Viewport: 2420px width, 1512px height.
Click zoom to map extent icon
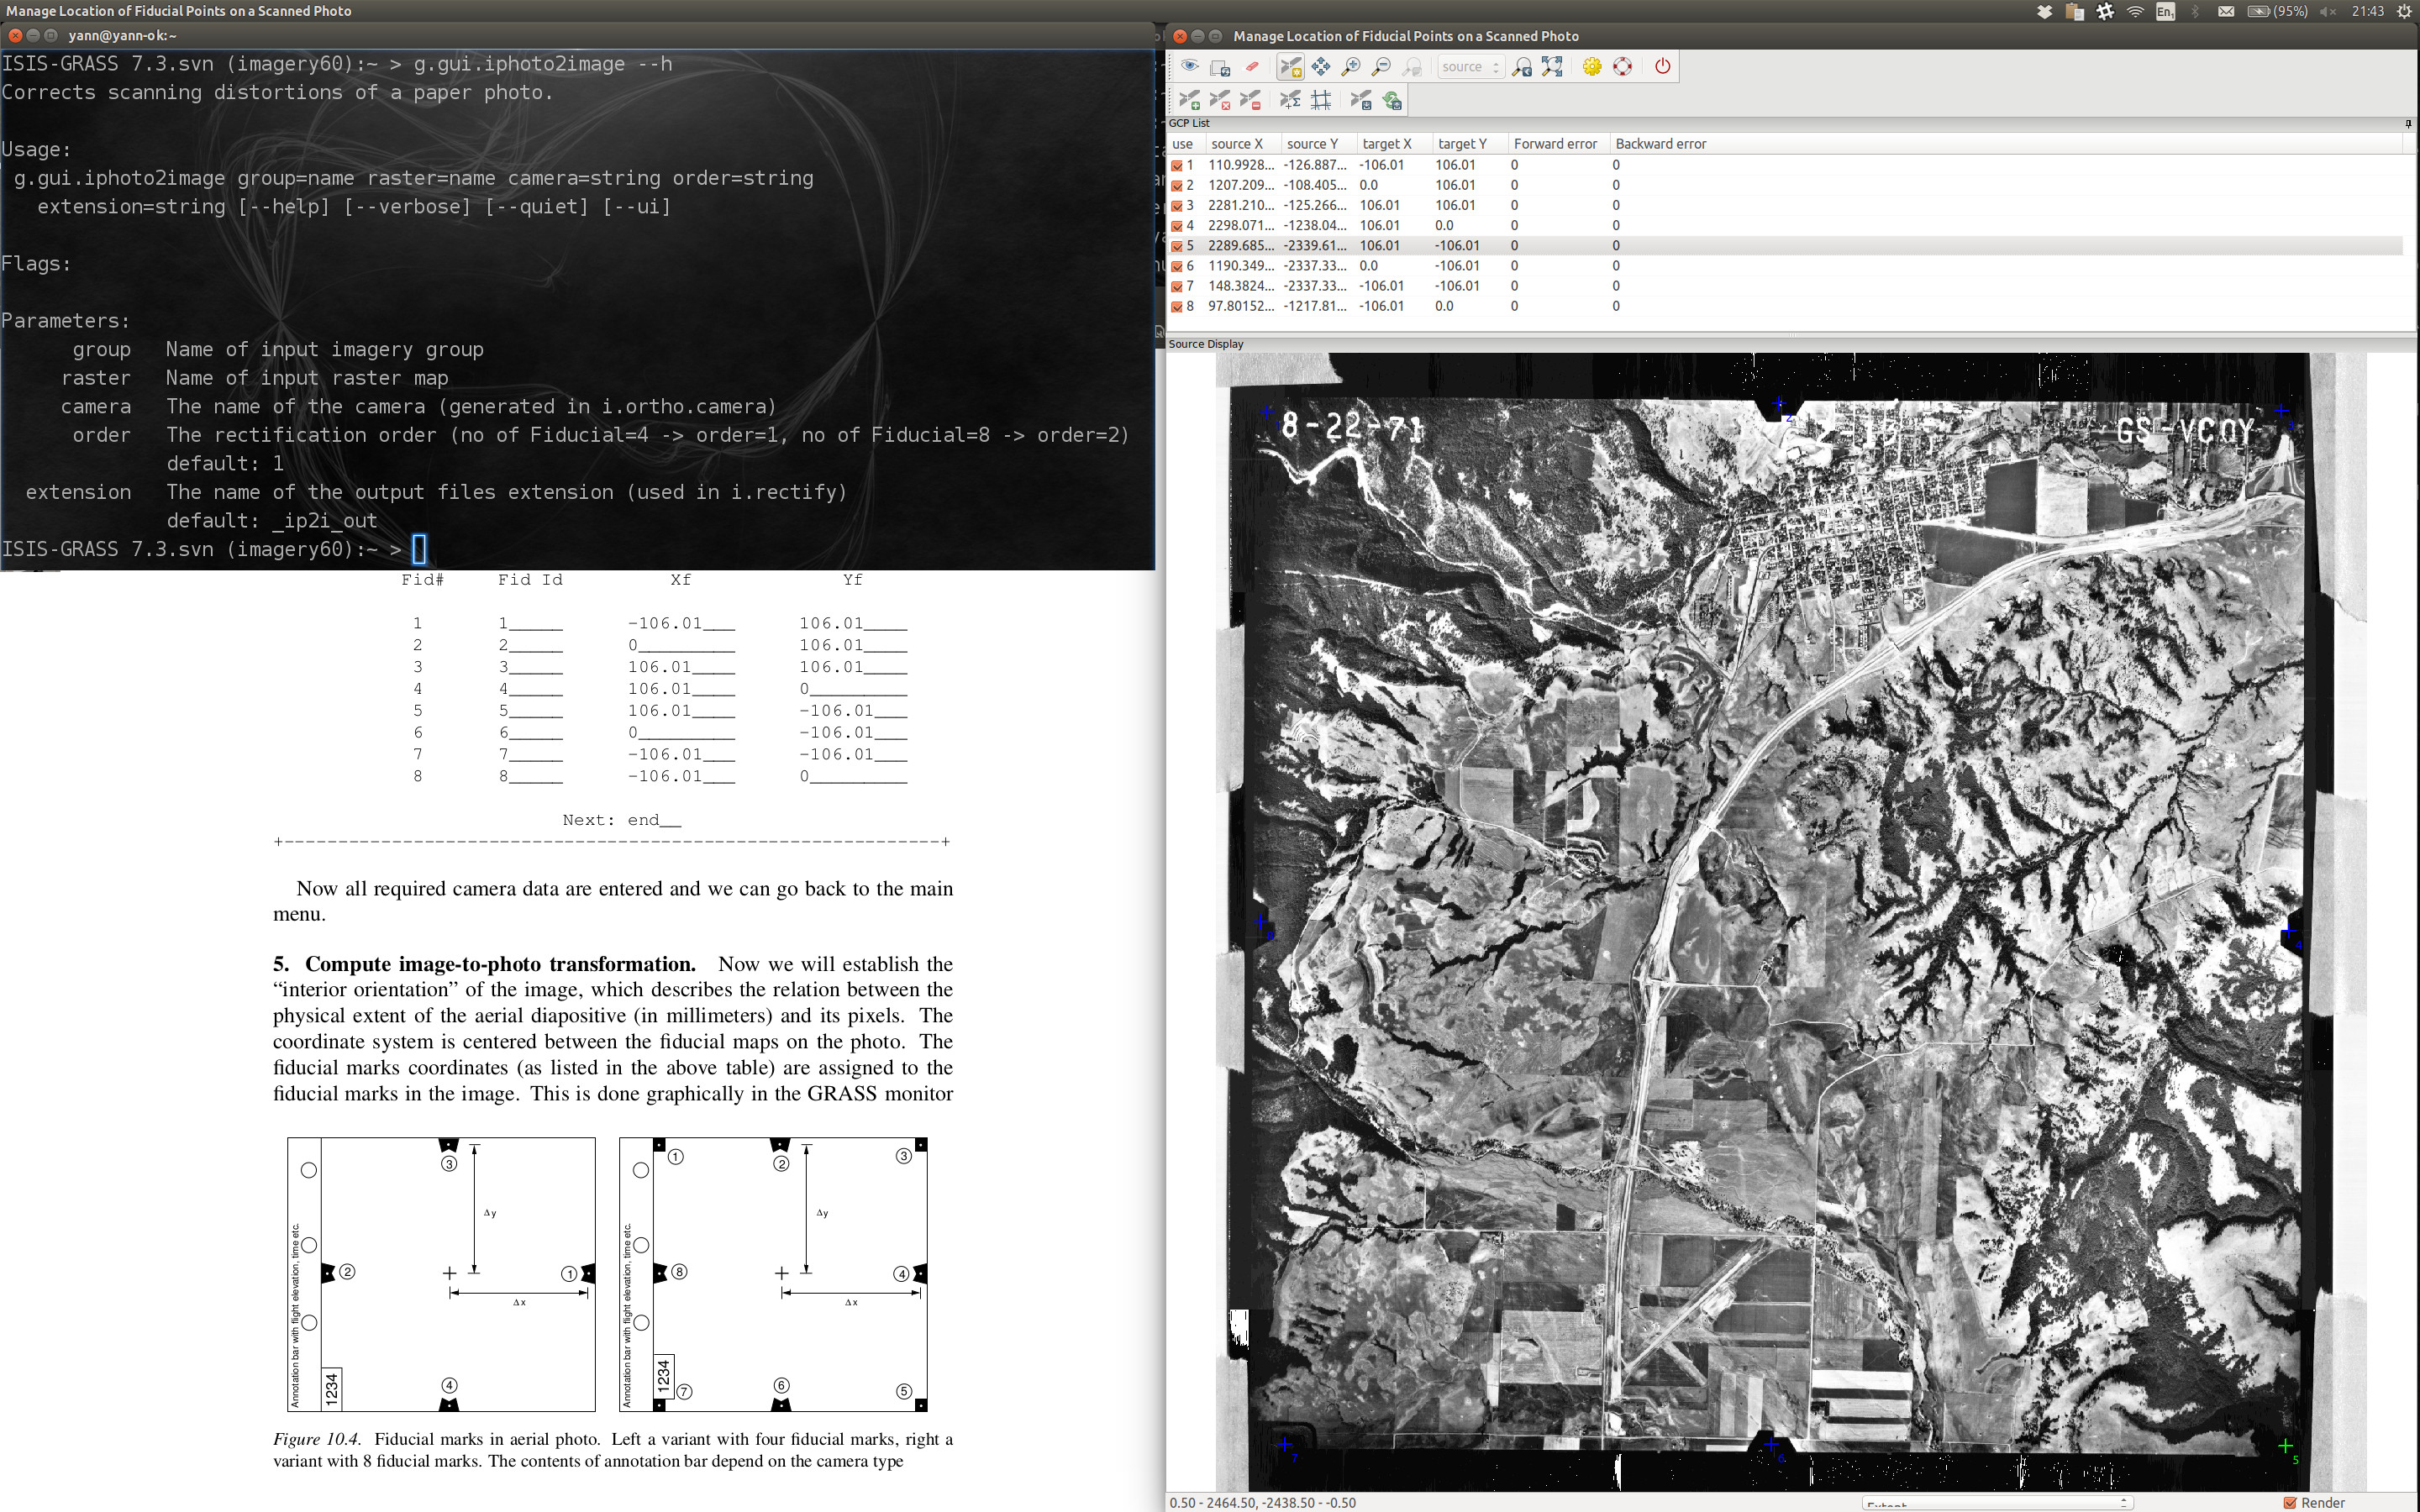tap(1552, 66)
